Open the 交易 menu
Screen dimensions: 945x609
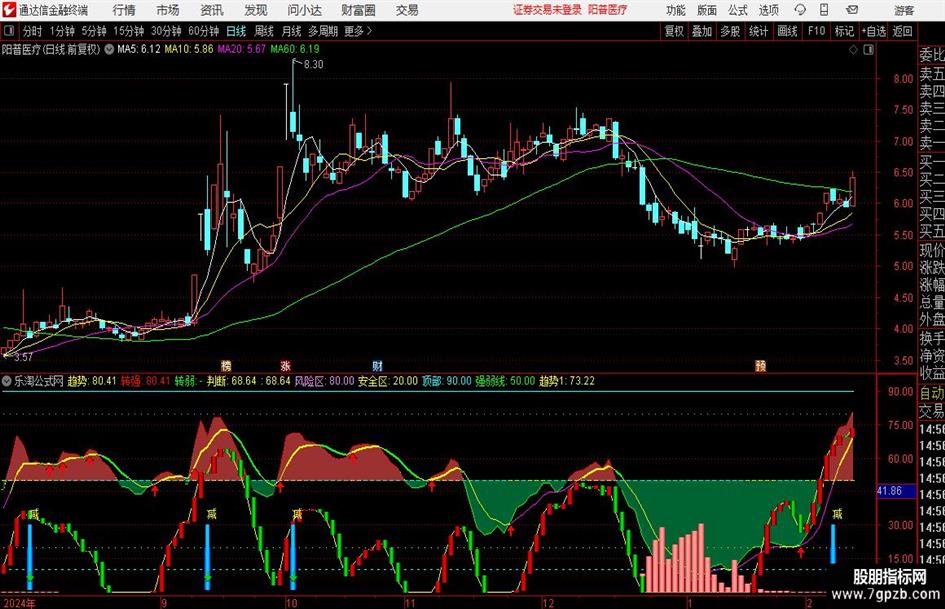pos(407,10)
